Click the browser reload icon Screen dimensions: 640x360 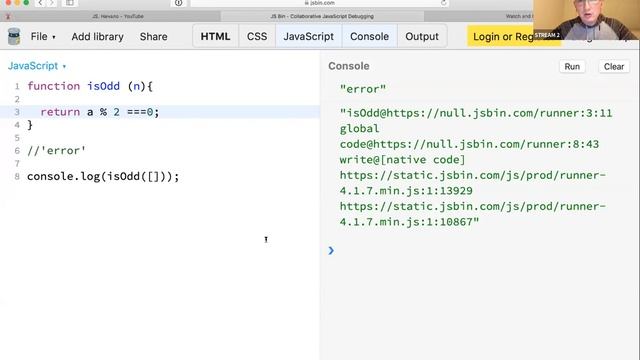[x=443, y=3]
